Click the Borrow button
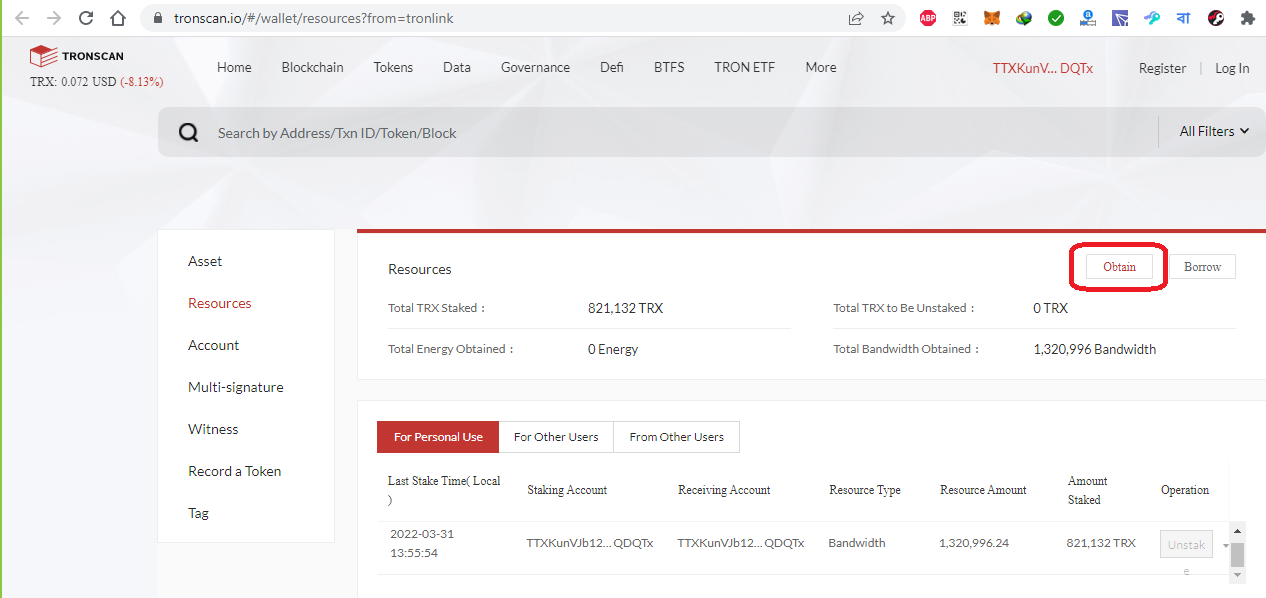Image resolution: width=1266 pixels, height=598 pixels. pyautogui.click(x=1202, y=267)
